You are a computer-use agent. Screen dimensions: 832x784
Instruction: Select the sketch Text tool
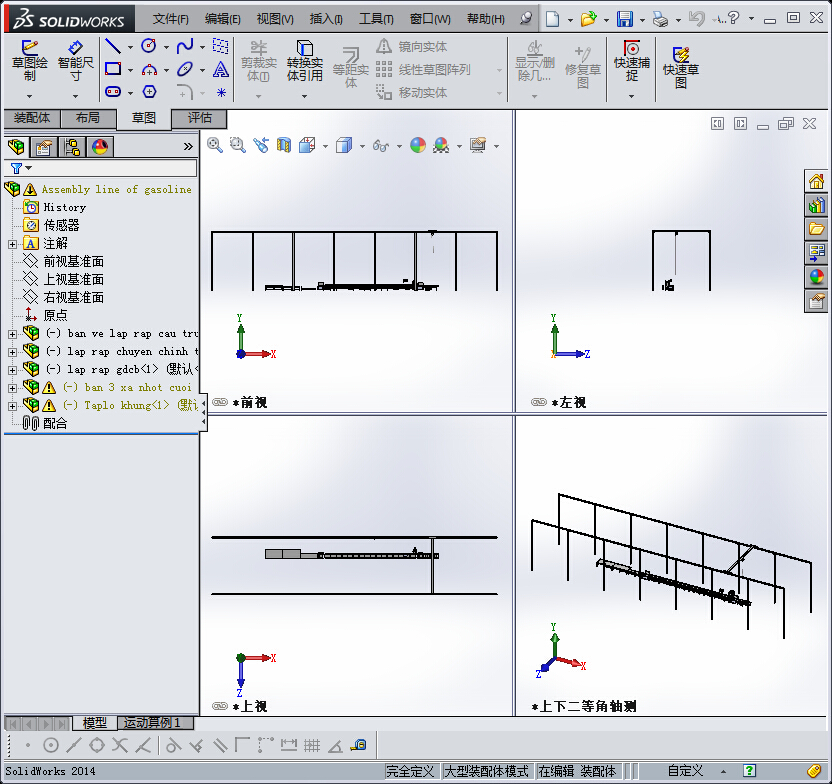pyautogui.click(x=221, y=69)
